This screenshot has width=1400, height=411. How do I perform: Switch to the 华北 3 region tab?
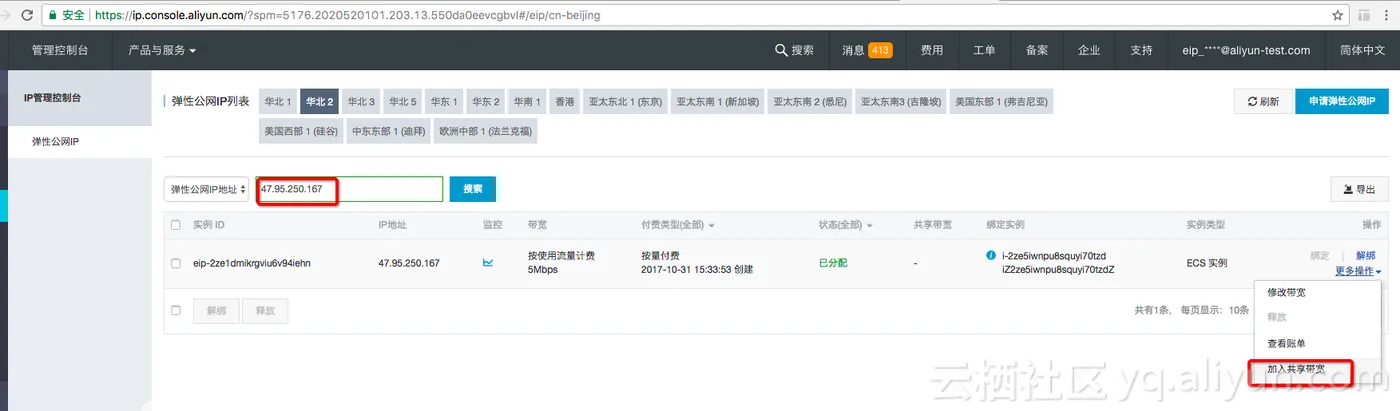click(x=361, y=101)
